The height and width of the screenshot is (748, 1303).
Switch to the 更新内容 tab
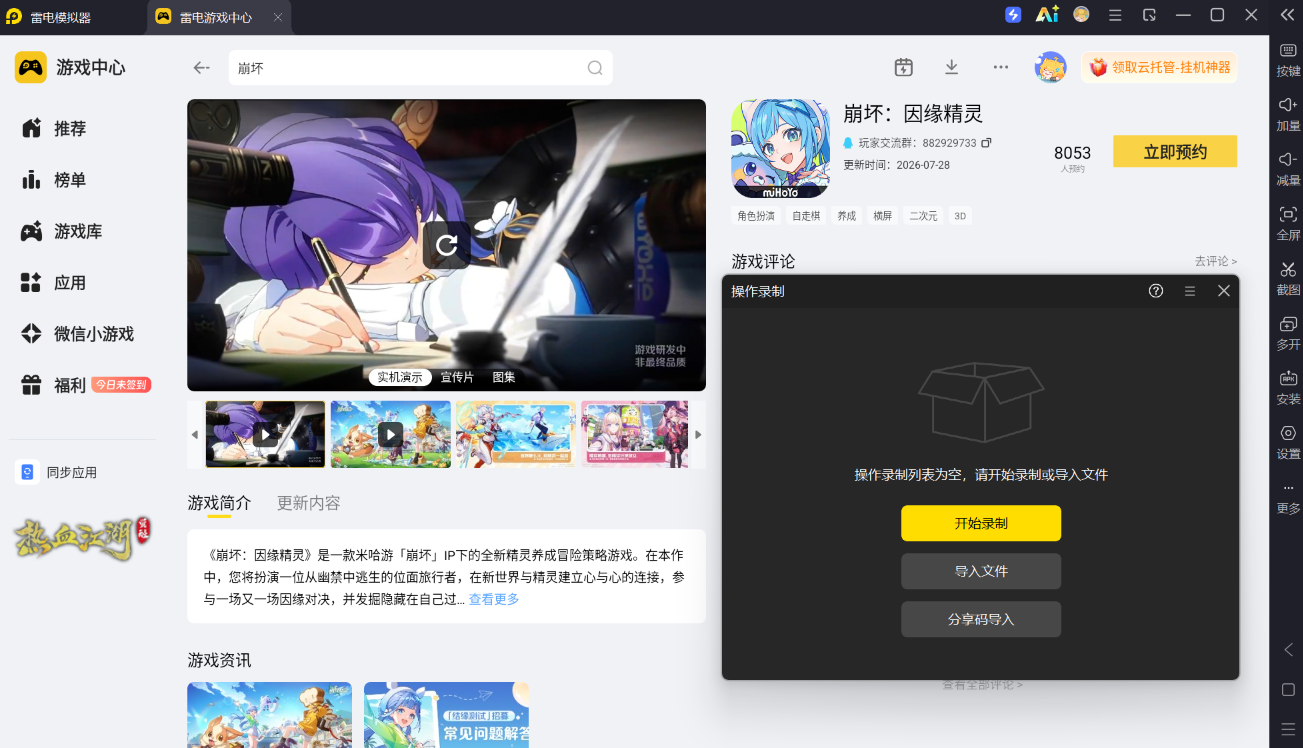coord(309,503)
